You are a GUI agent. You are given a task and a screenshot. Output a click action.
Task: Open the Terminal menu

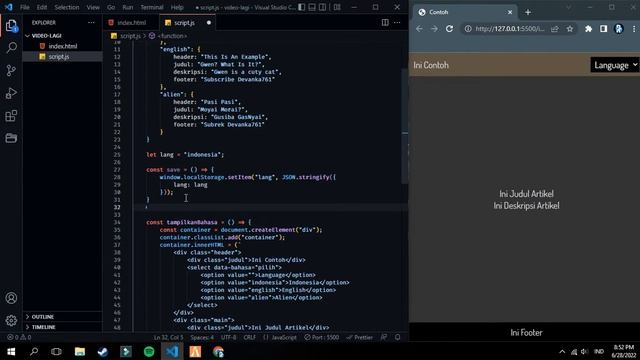(x=152, y=7)
